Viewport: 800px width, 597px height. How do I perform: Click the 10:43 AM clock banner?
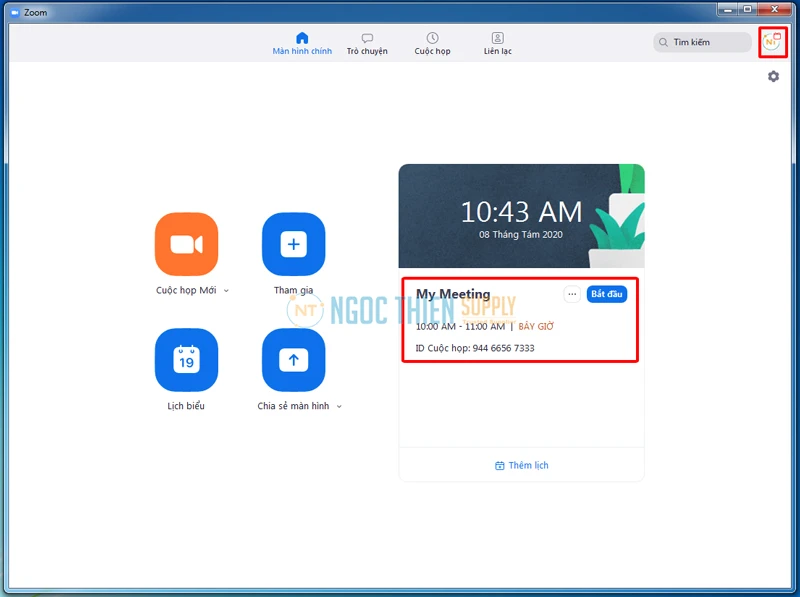tap(521, 216)
